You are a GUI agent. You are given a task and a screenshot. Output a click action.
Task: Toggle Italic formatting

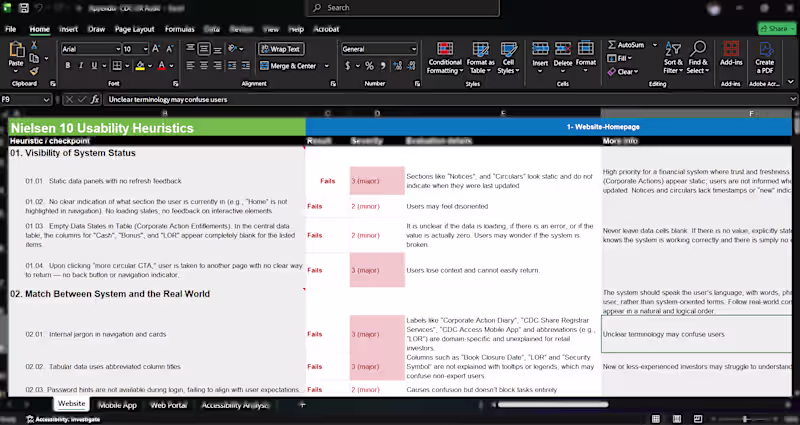(x=81, y=66)
